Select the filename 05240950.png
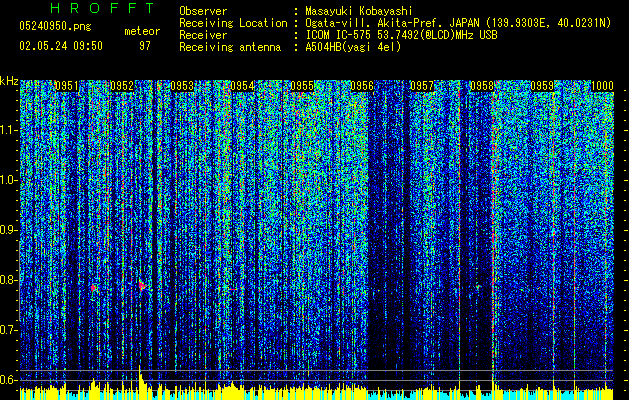This screenshot has width=629, height=400. [x=55, y=26]
